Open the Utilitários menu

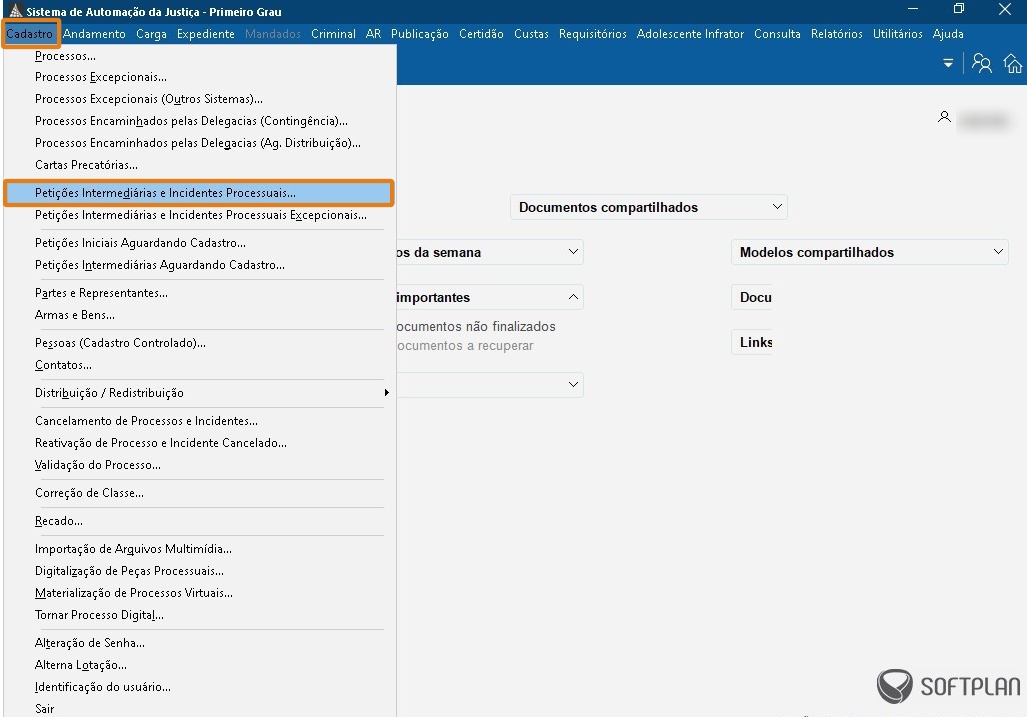(898, 34)
